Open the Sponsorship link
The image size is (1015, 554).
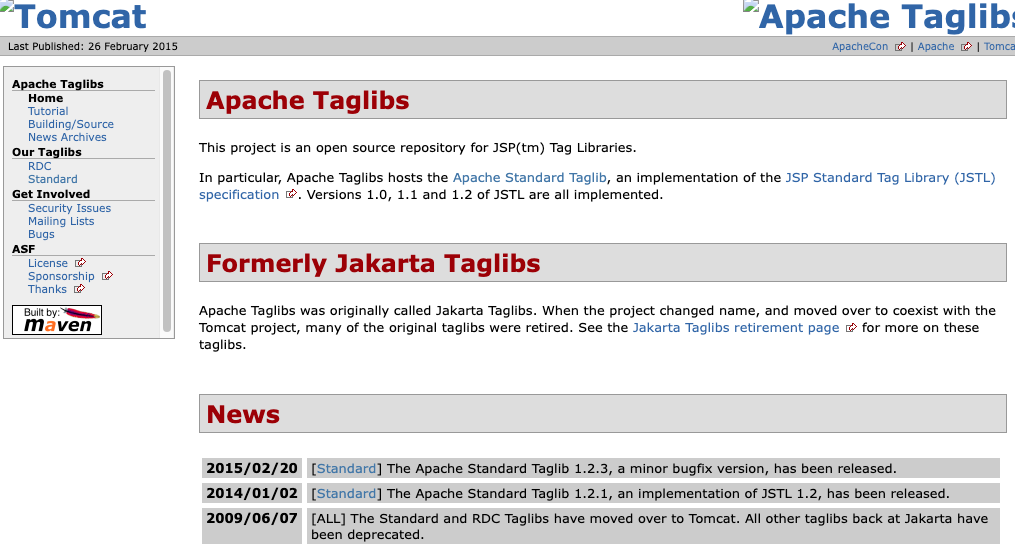61,276
